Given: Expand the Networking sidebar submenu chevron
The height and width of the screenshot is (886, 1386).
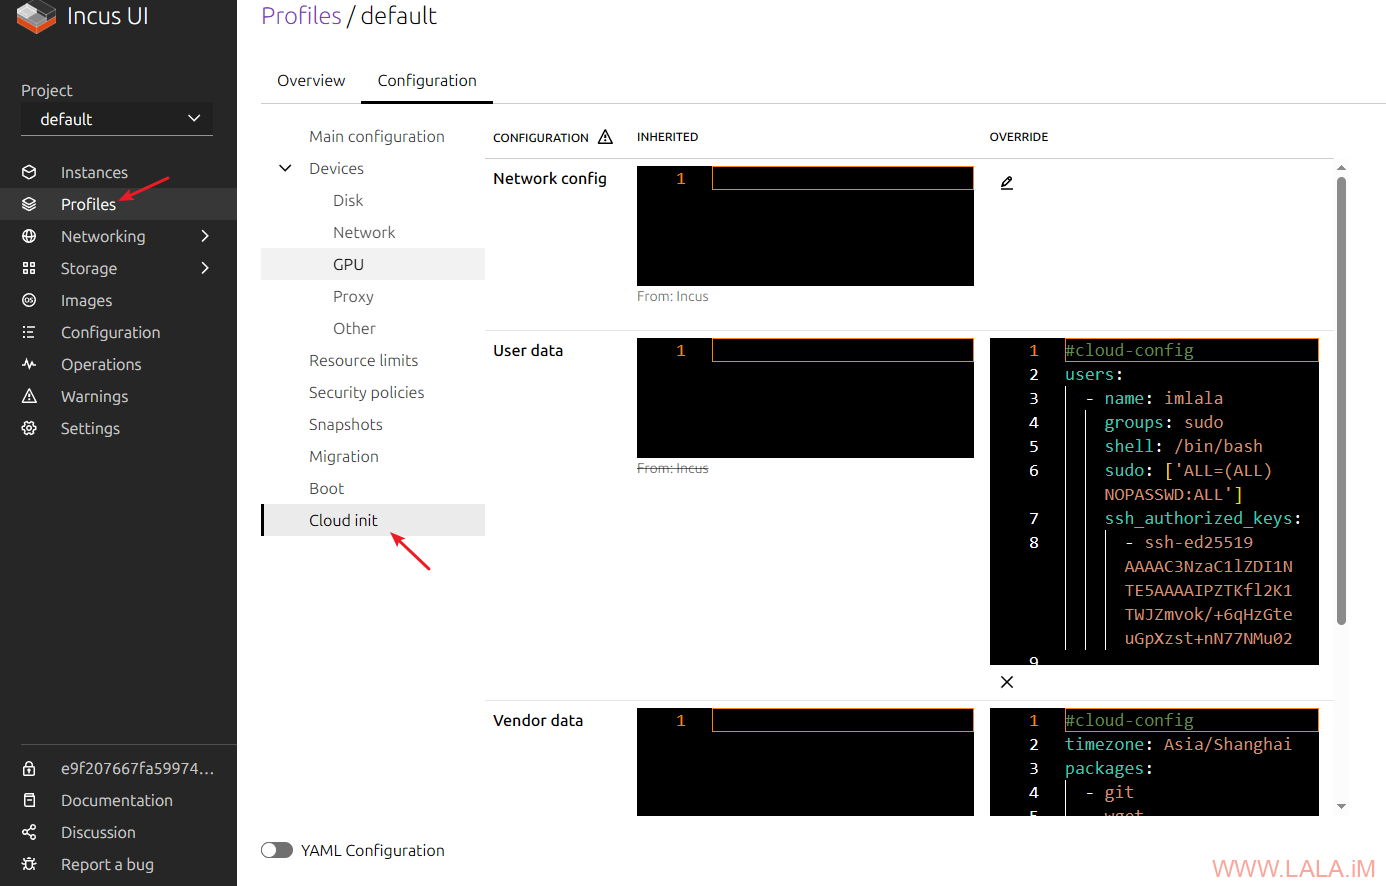Looking at the screenshot, I should (x=205, y=236).
